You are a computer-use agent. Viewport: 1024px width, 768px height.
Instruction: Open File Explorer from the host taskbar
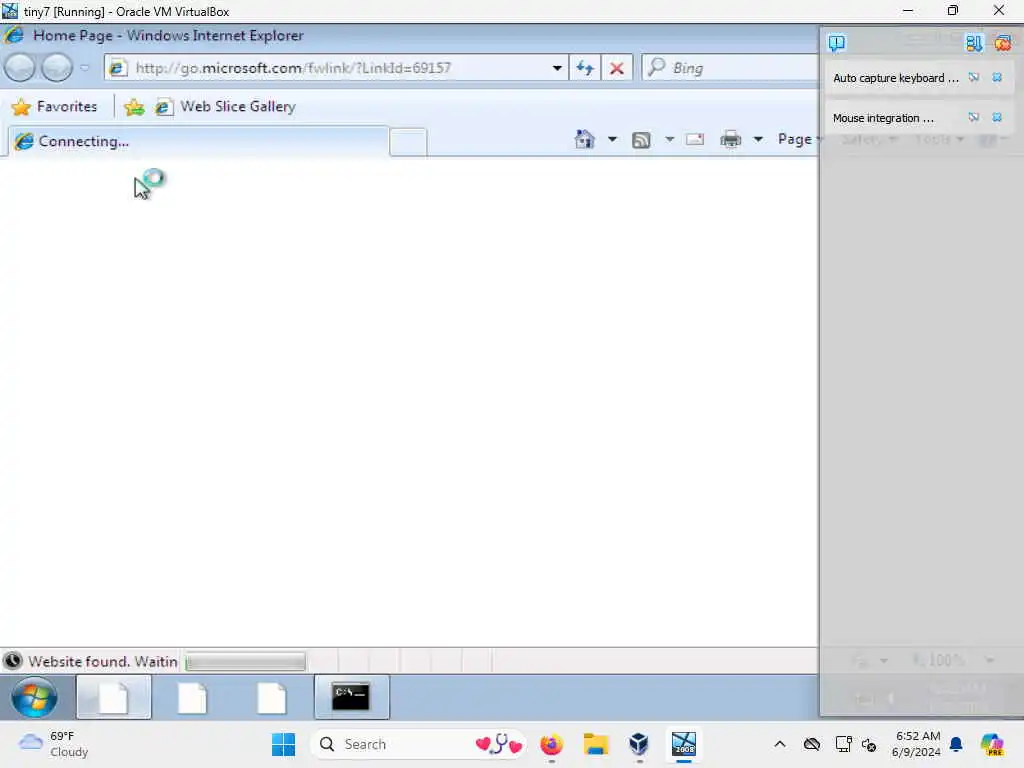596,744
